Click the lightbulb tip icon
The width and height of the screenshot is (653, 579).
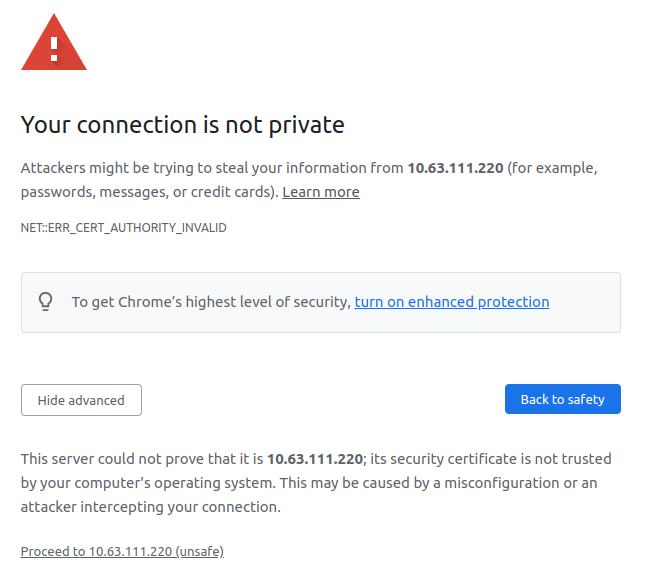click(45, 301)
